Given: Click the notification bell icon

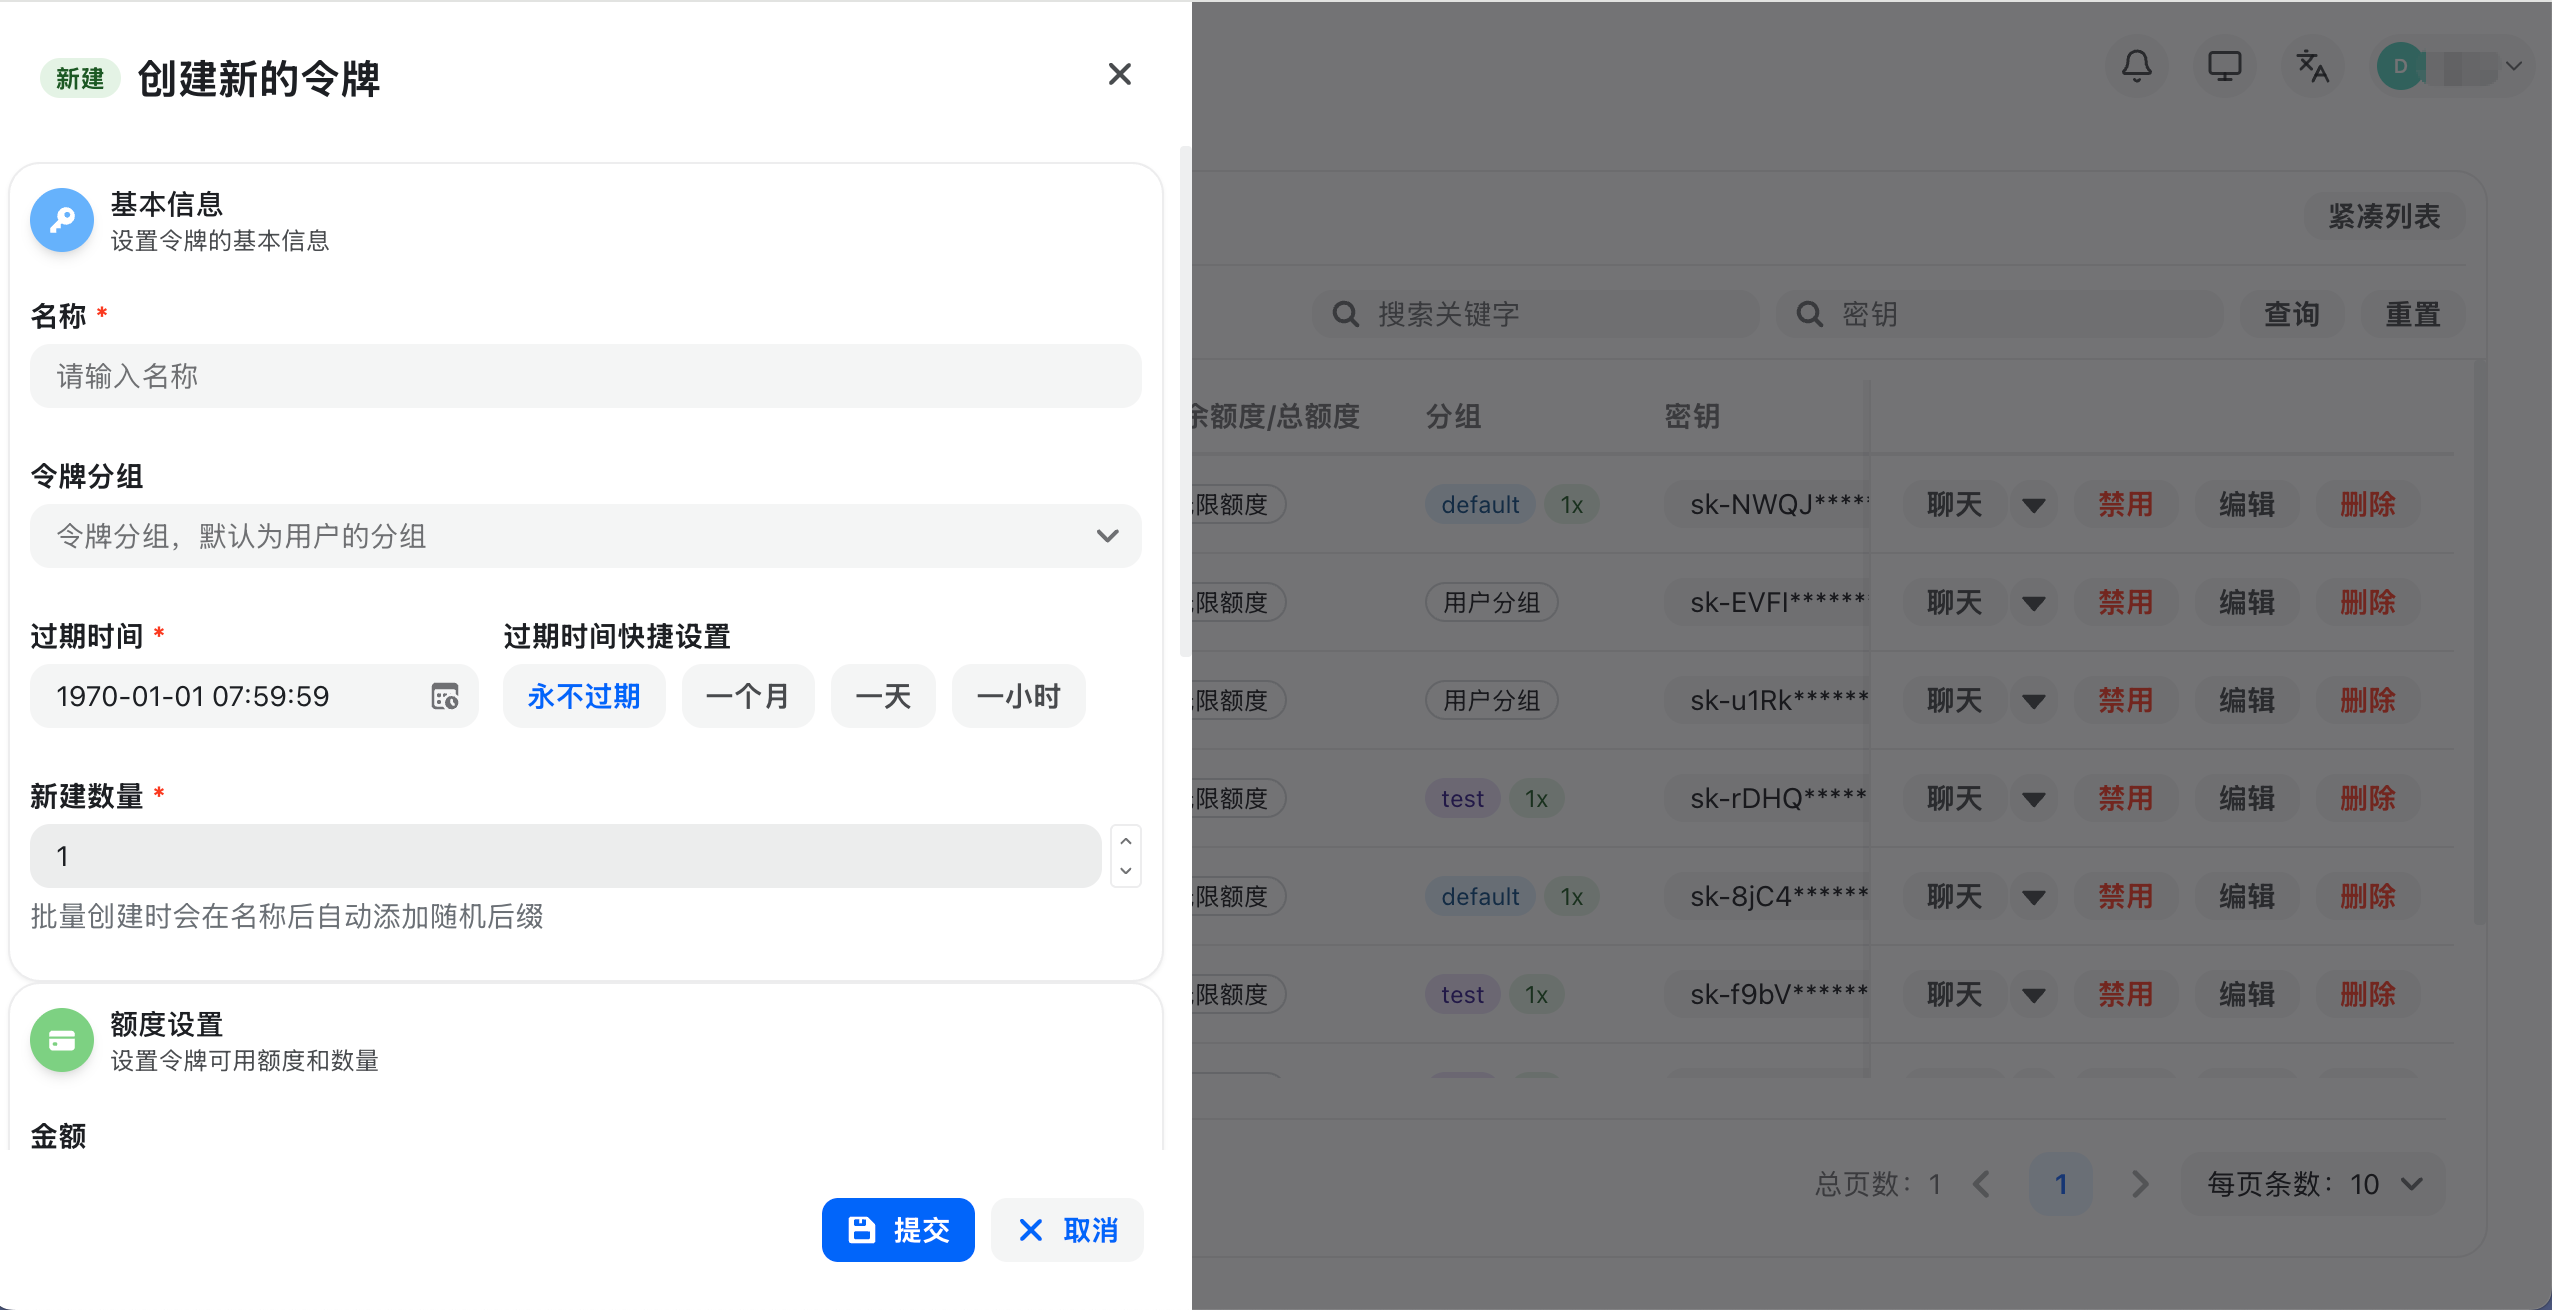Looking at the screenshot, I should point(2137,66).
